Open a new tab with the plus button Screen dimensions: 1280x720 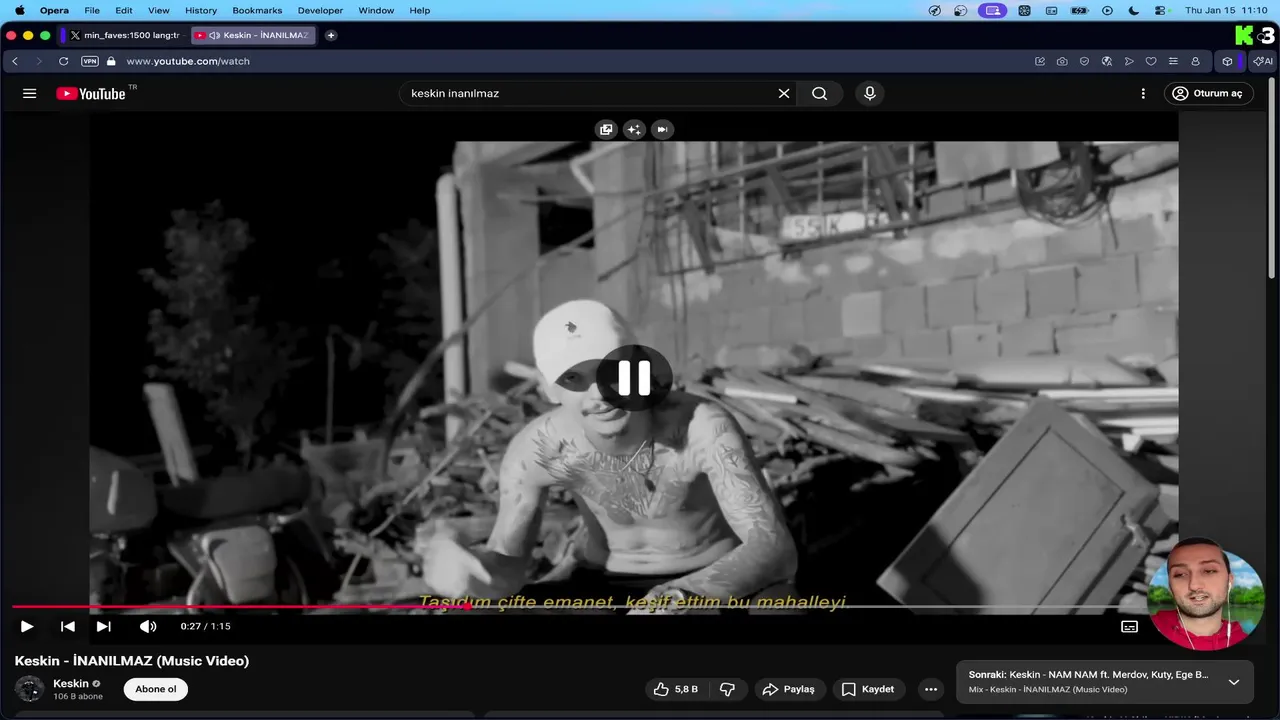331,35
